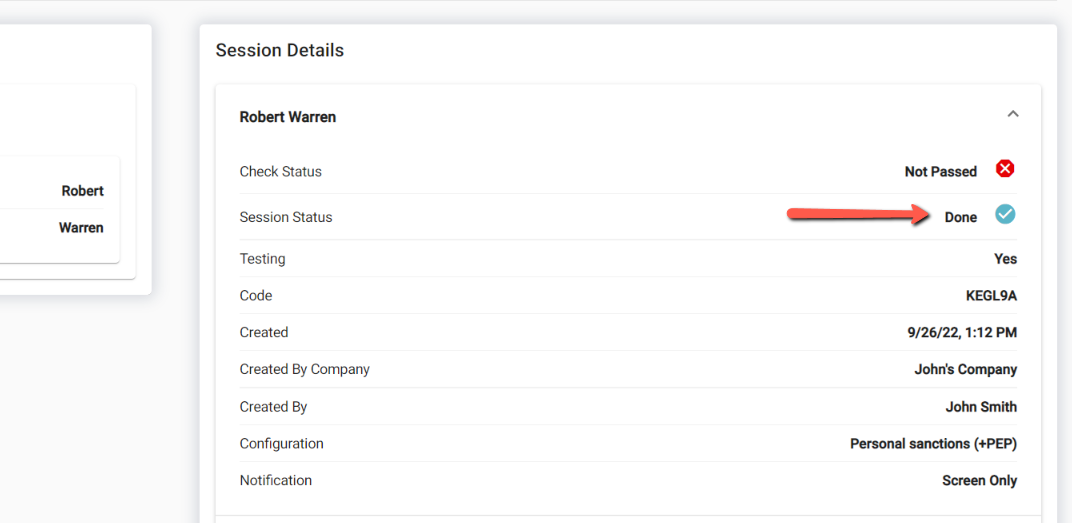Click the Created By Company label
1072x523 pixels.
pos(305,370)
